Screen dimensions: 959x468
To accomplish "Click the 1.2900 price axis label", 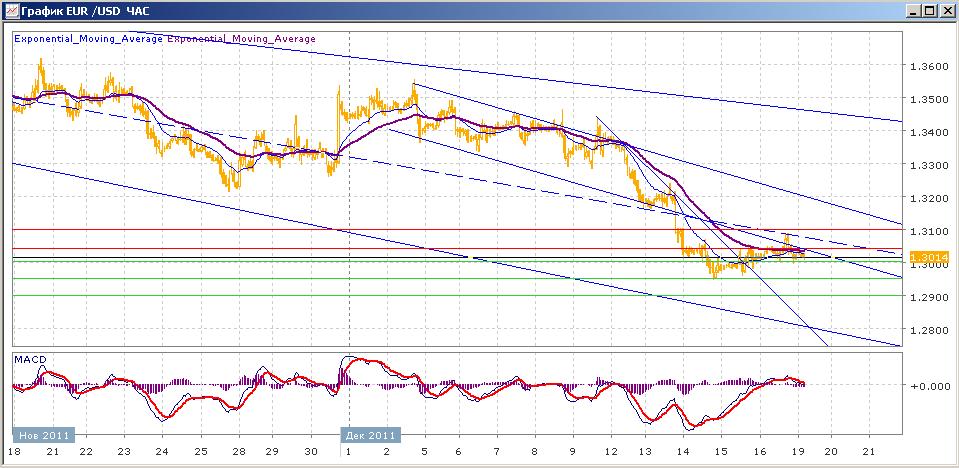I will tap(929, 297).
